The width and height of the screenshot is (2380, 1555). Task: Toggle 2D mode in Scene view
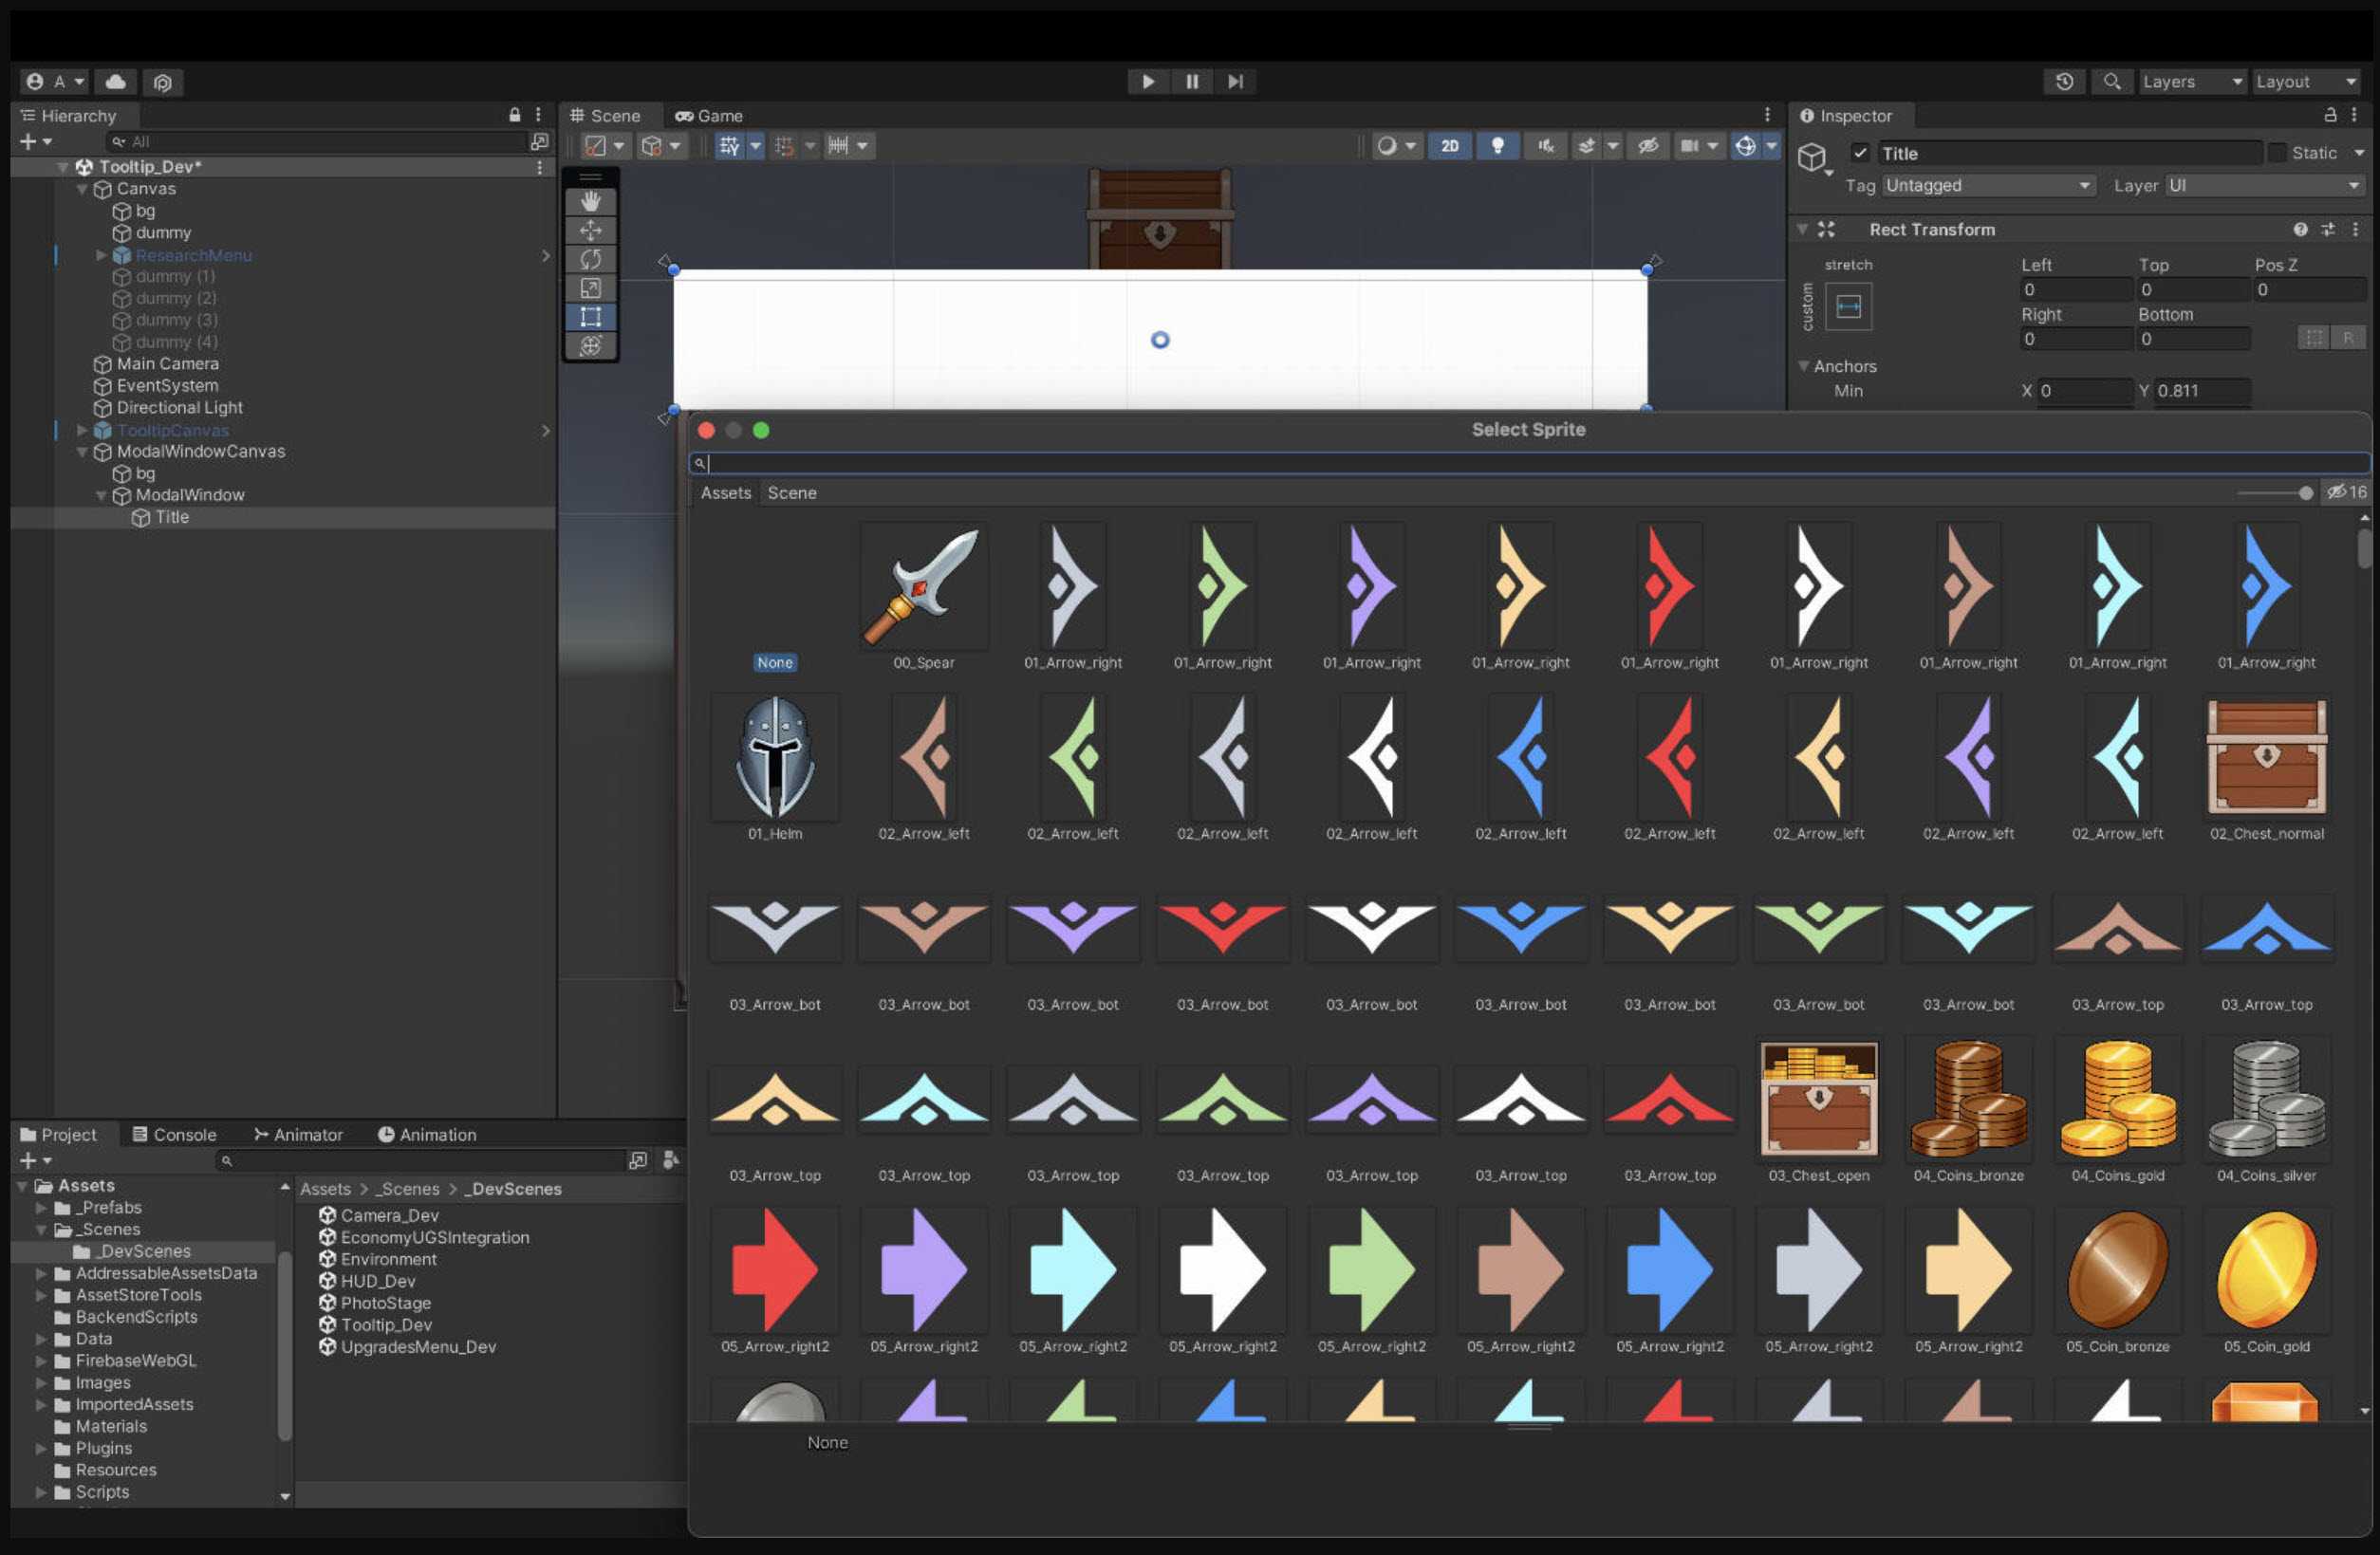click(1449, 146)
